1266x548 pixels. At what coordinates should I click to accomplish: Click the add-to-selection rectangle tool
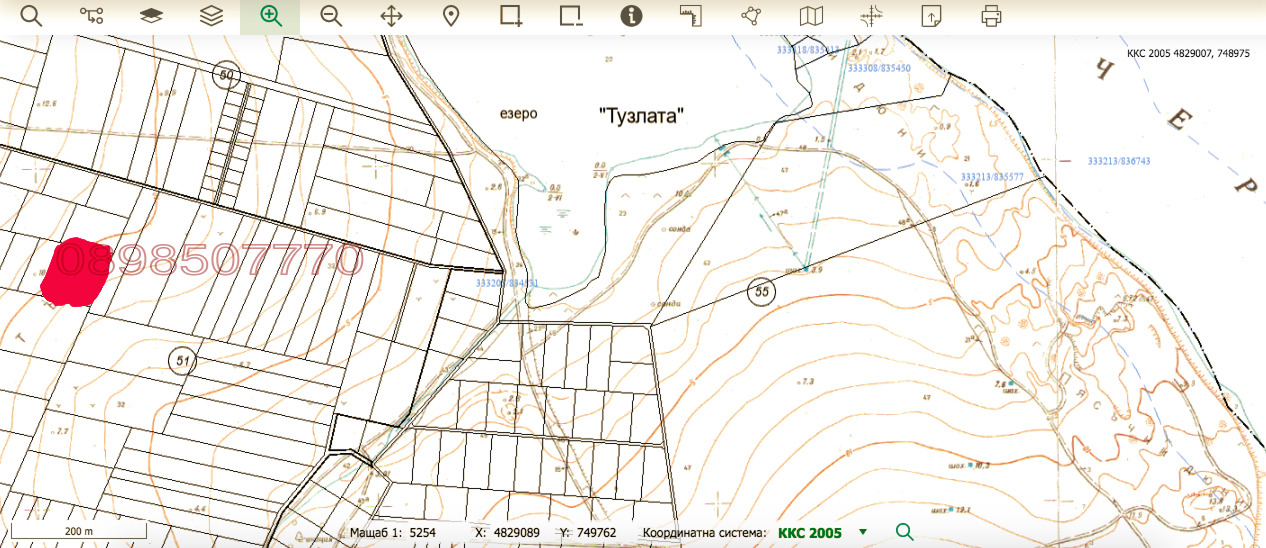511,16
